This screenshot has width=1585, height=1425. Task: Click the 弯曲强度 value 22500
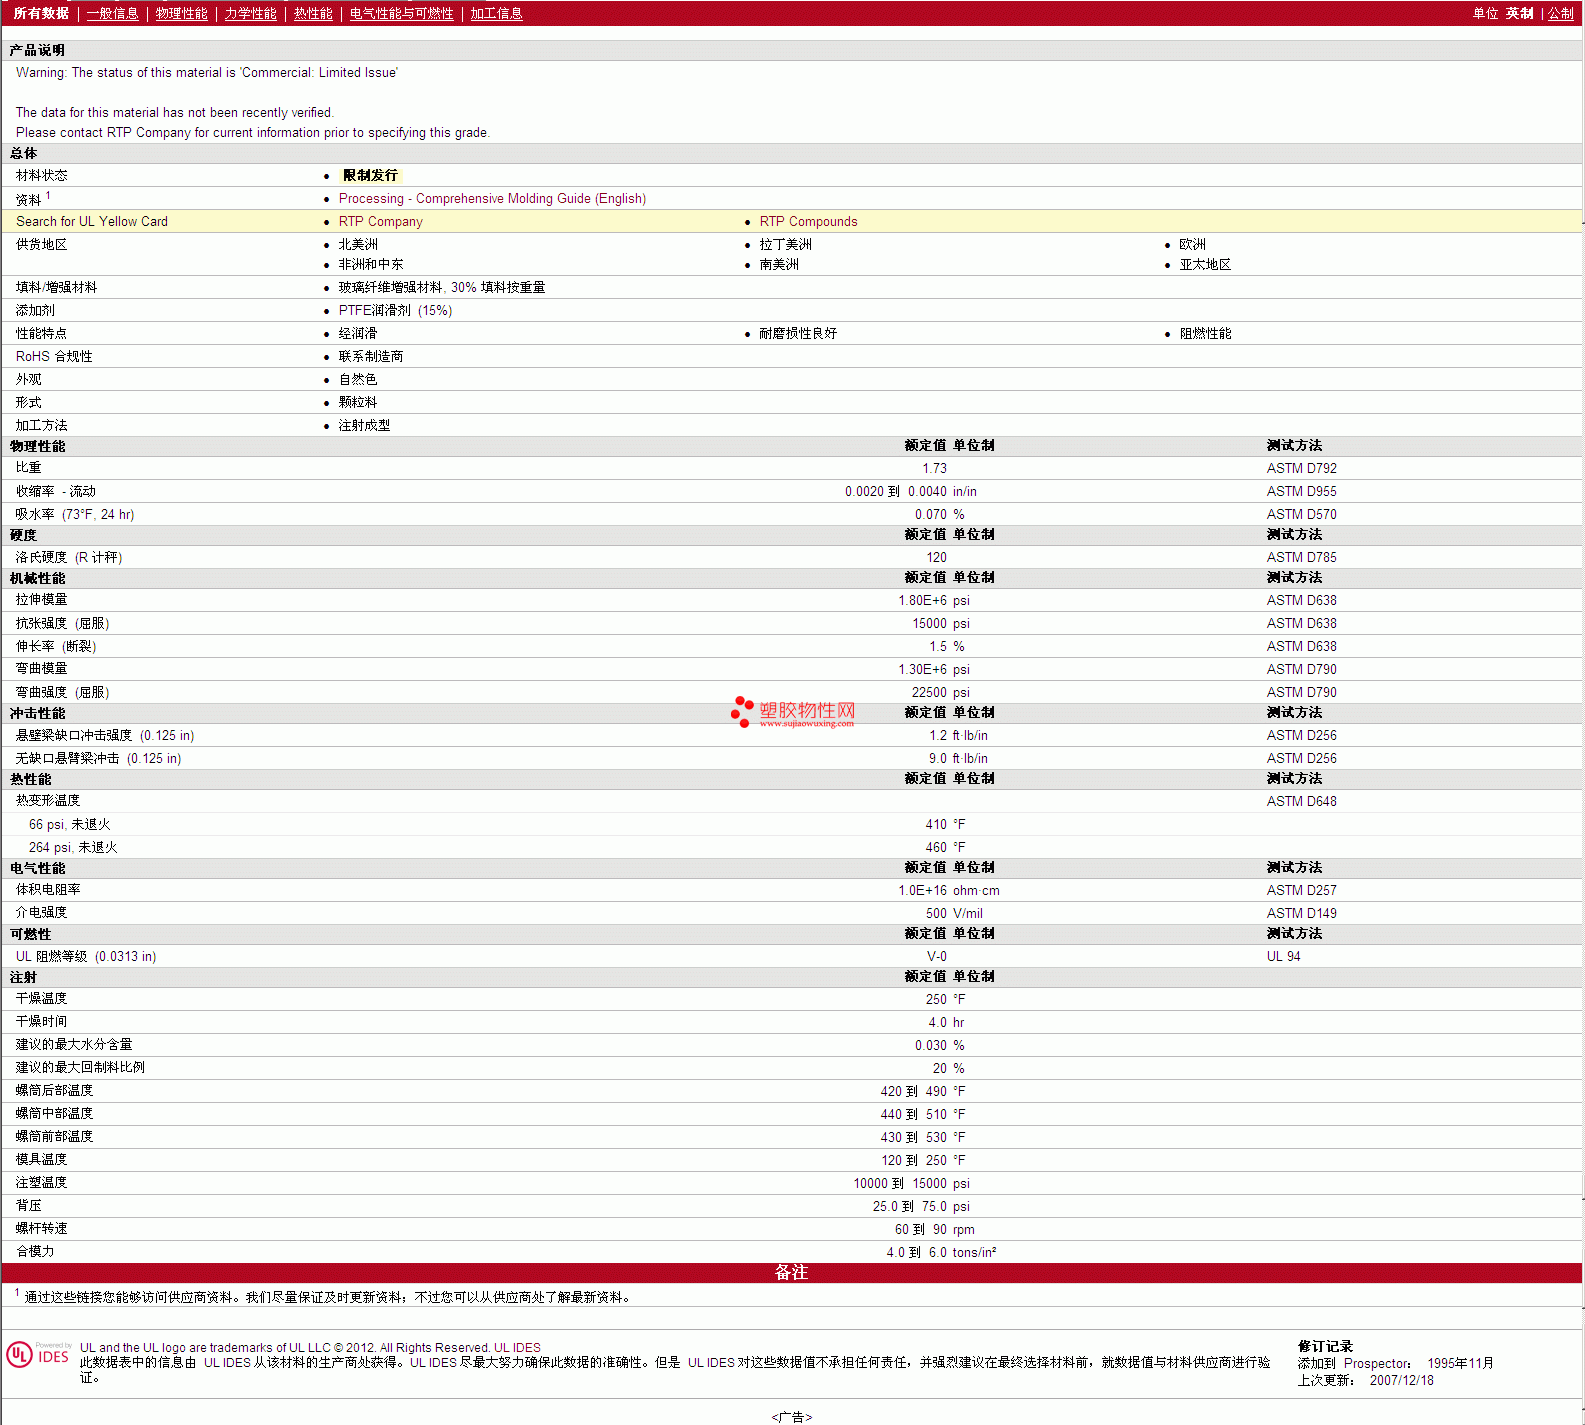(x=929, y=692)
